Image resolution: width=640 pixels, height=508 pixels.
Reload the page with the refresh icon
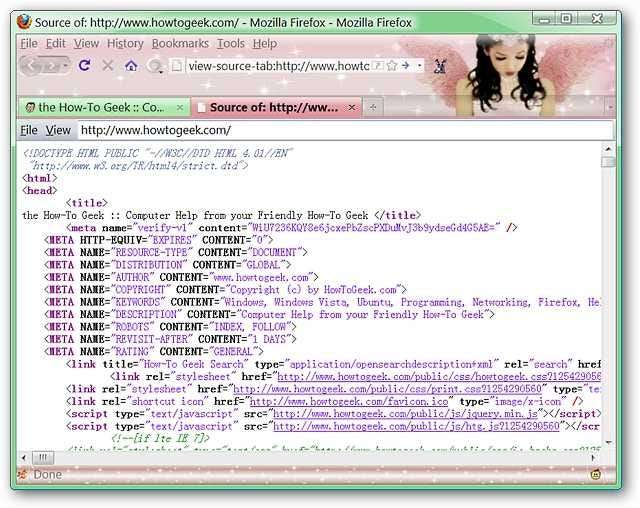(85, 65)
